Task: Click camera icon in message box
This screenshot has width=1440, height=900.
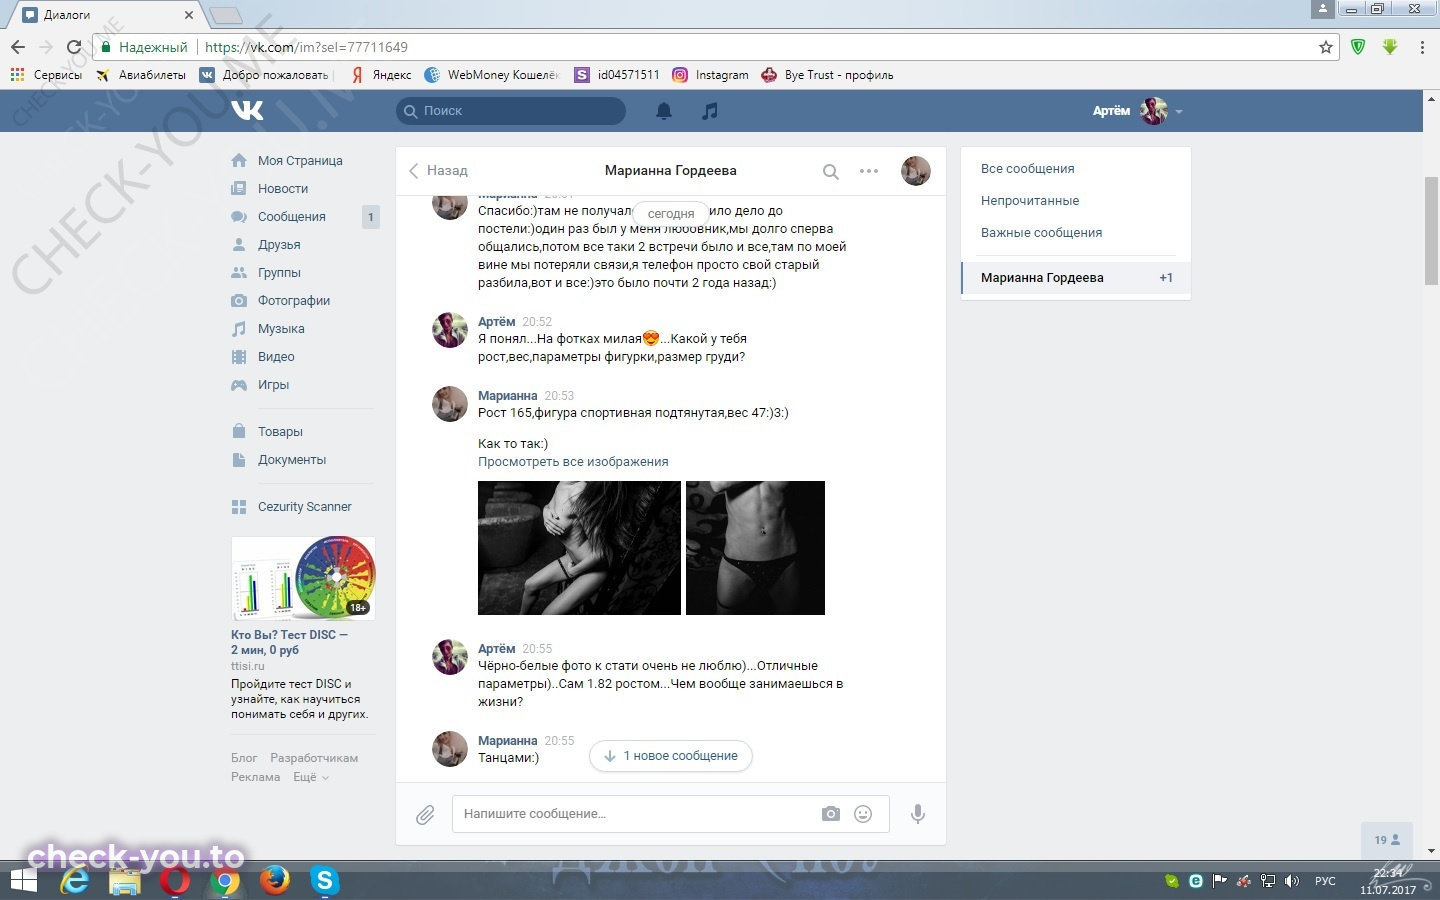Action: click(831, 814)
